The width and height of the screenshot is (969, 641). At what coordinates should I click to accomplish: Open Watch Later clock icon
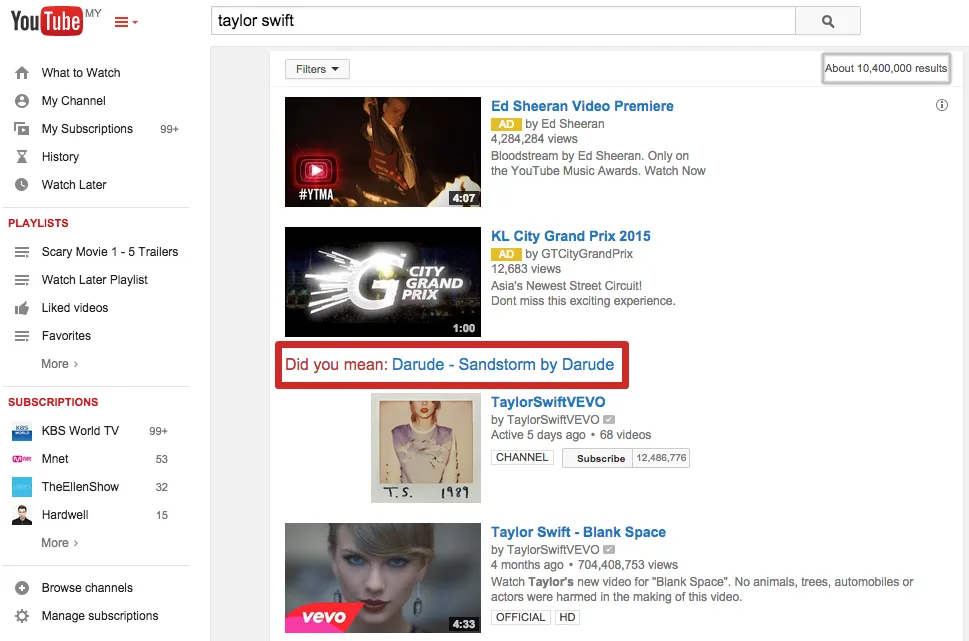pyautogui.click(x=20, y=184)
